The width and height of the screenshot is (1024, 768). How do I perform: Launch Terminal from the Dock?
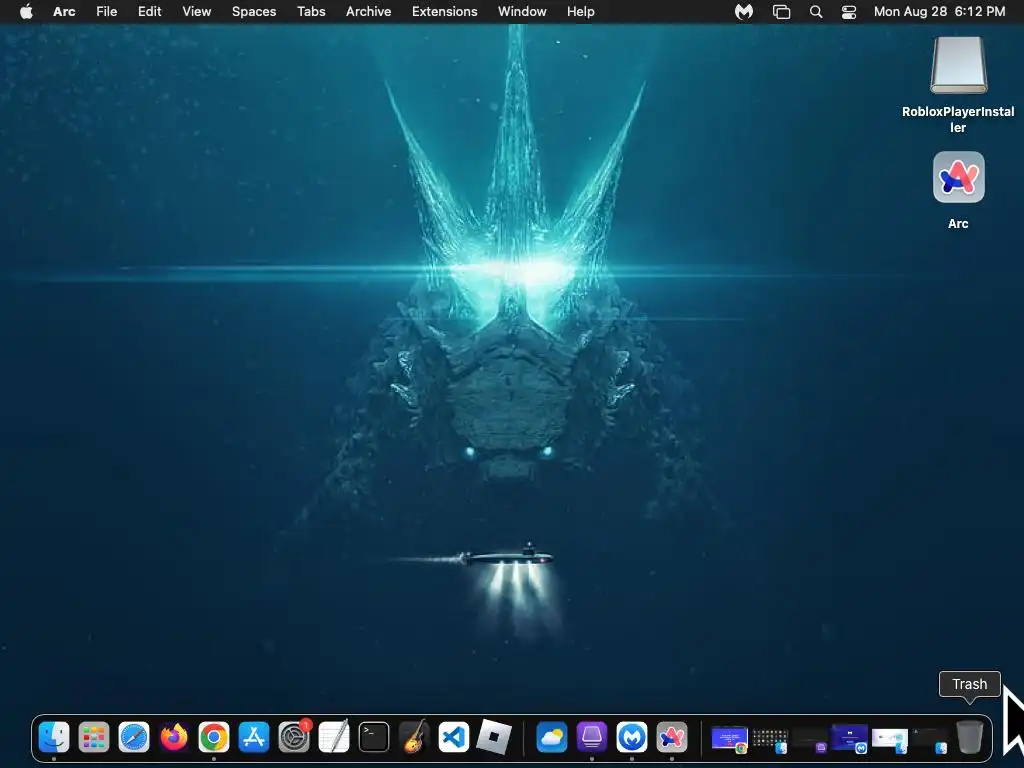374,737
